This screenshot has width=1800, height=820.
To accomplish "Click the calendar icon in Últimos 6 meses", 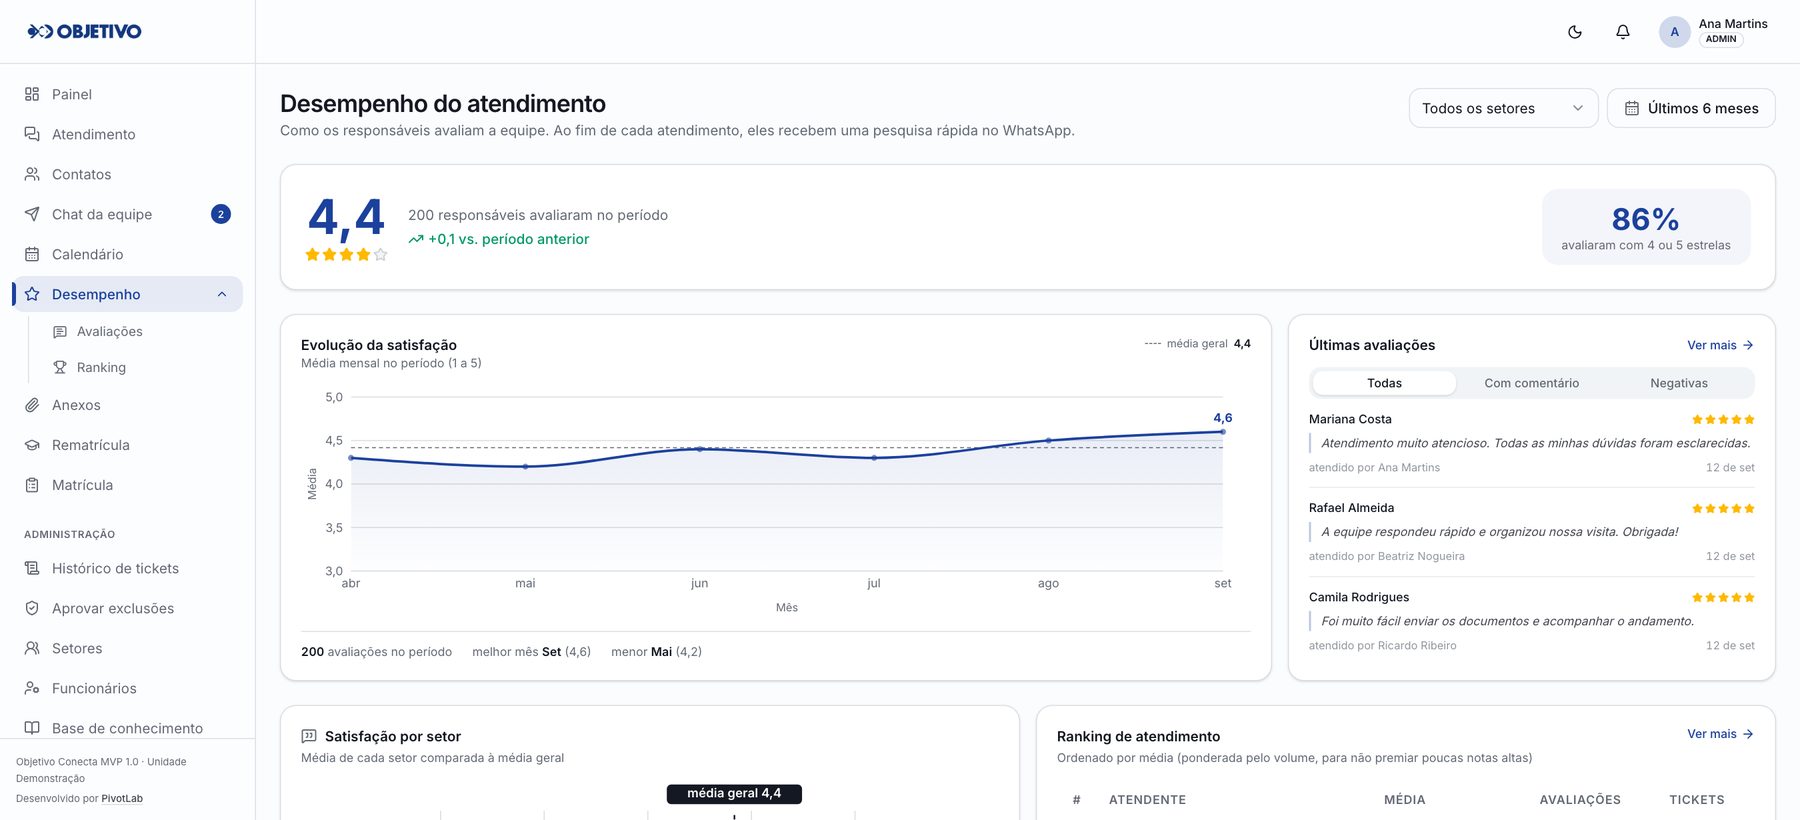I will [1632, 108].
